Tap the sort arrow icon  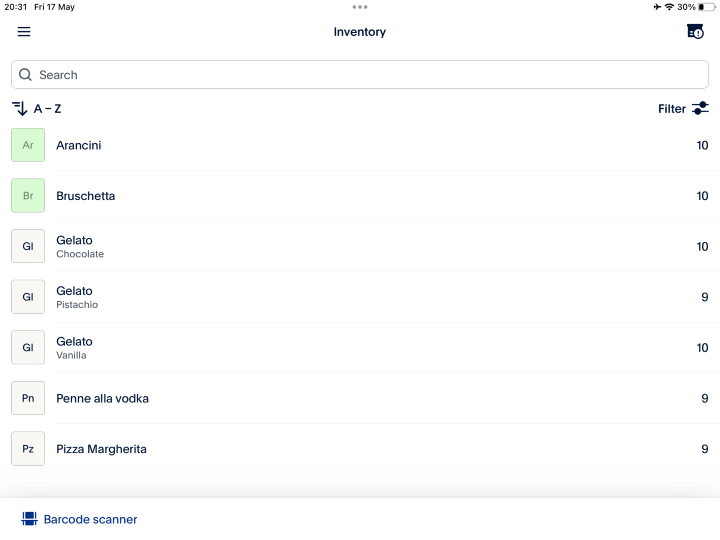pos(19,108)
